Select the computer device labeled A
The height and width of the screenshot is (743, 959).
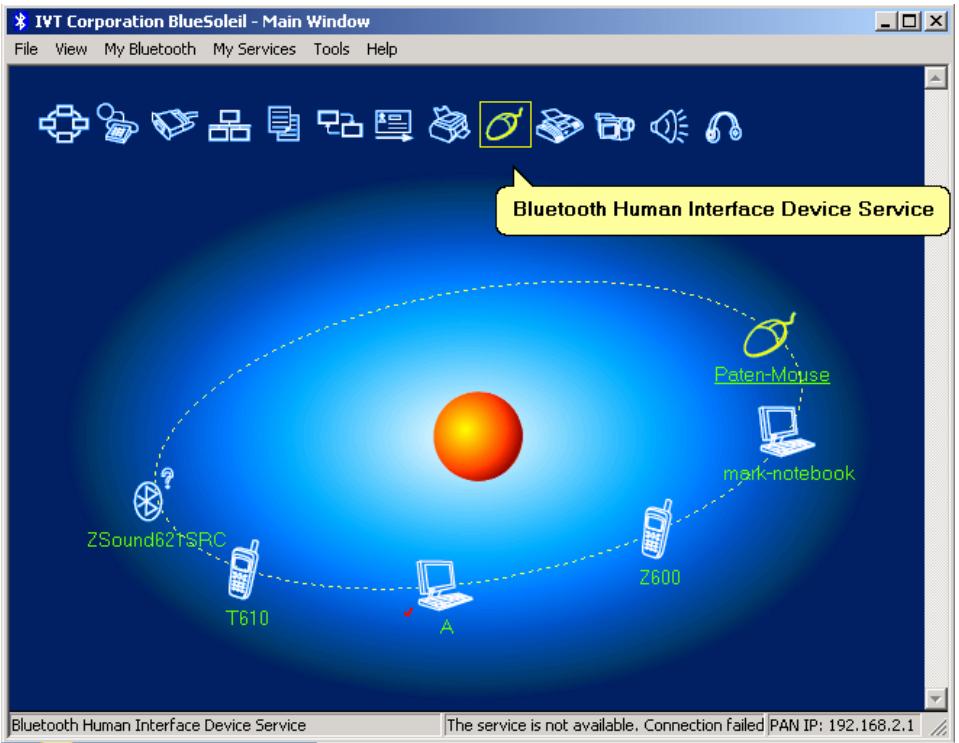pos(443,585)
